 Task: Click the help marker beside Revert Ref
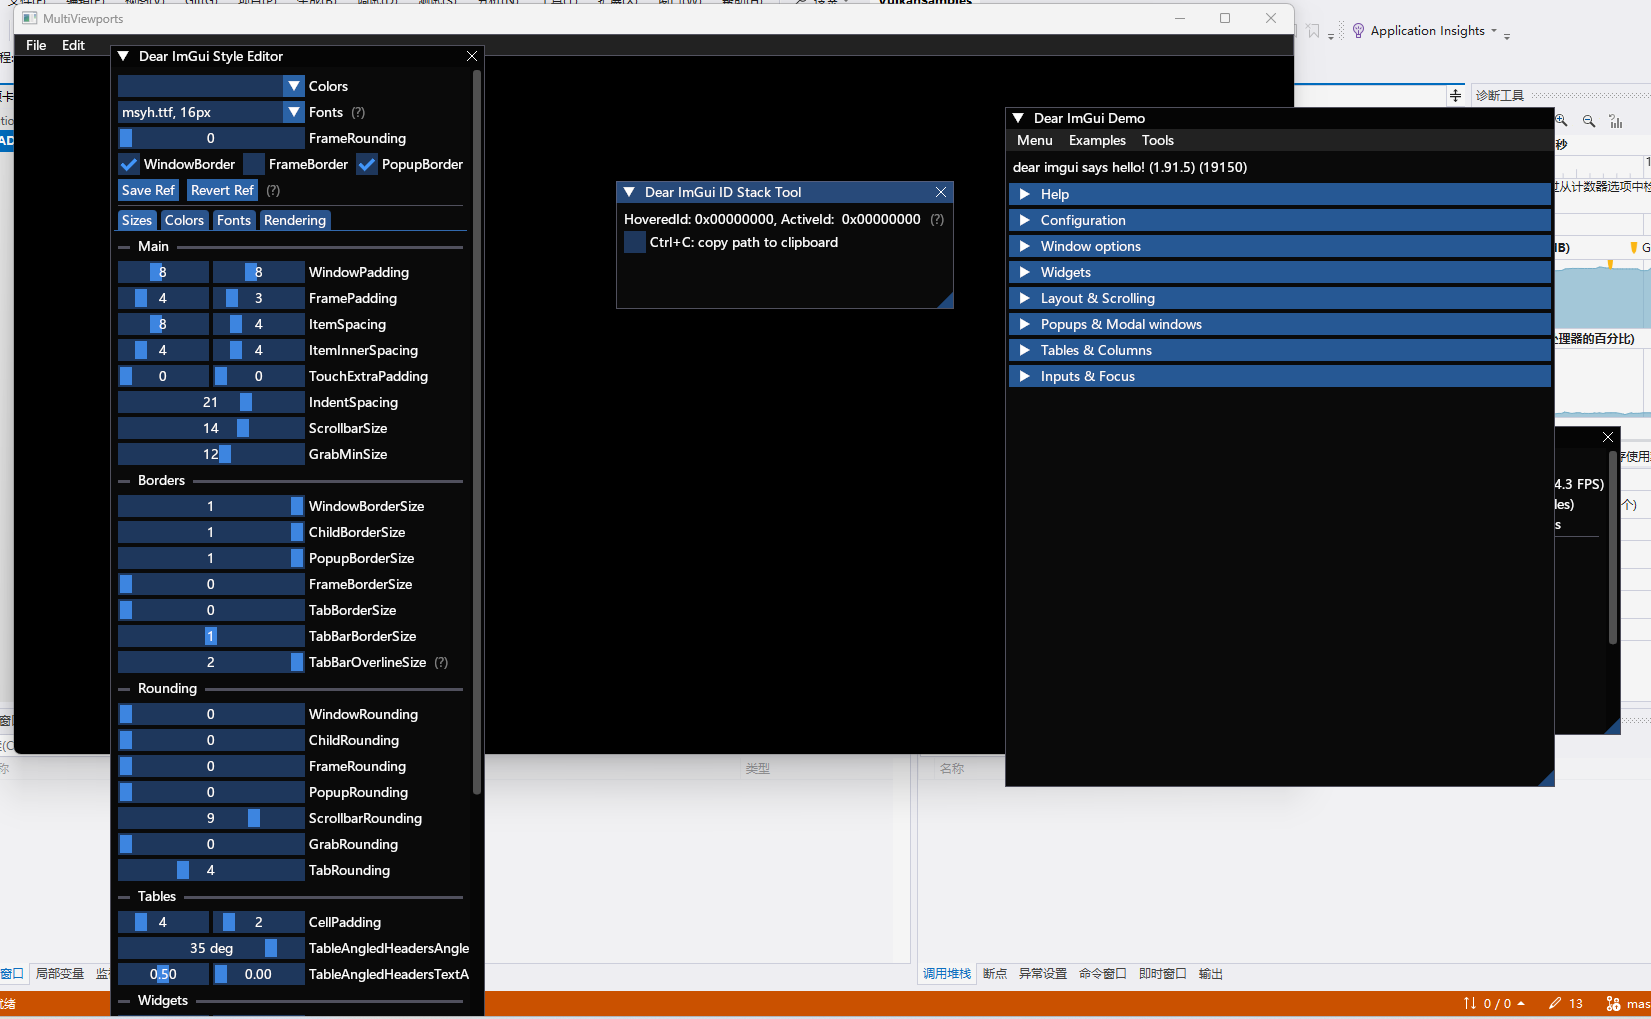tap(273, 191)
